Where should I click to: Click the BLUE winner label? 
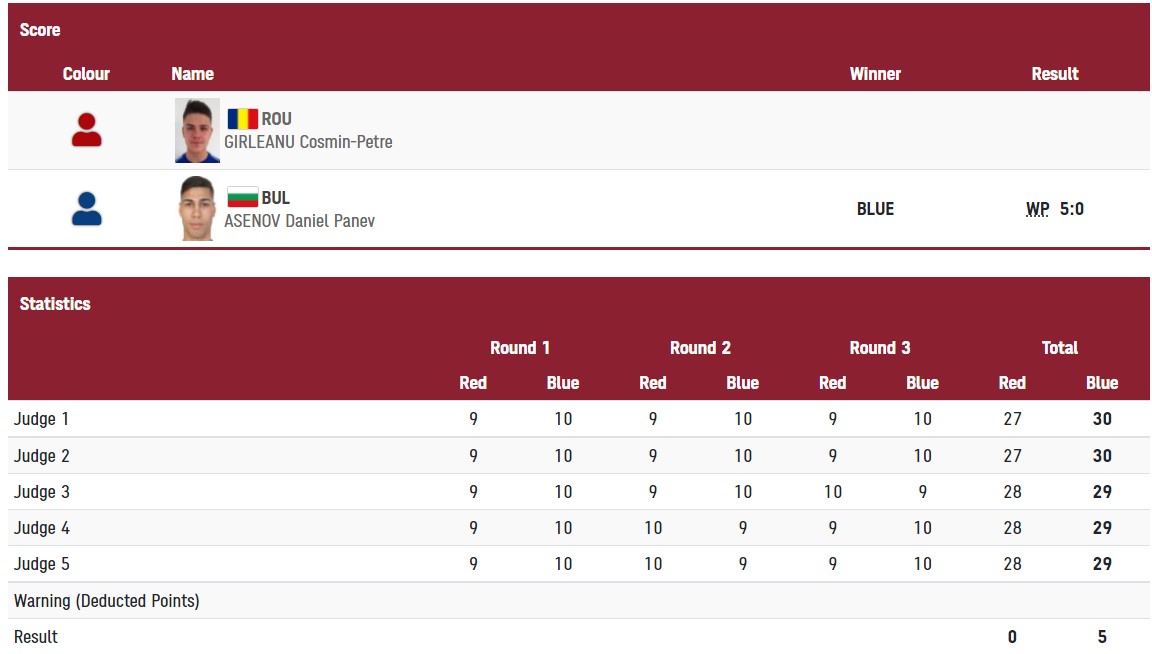pos(875,209)
